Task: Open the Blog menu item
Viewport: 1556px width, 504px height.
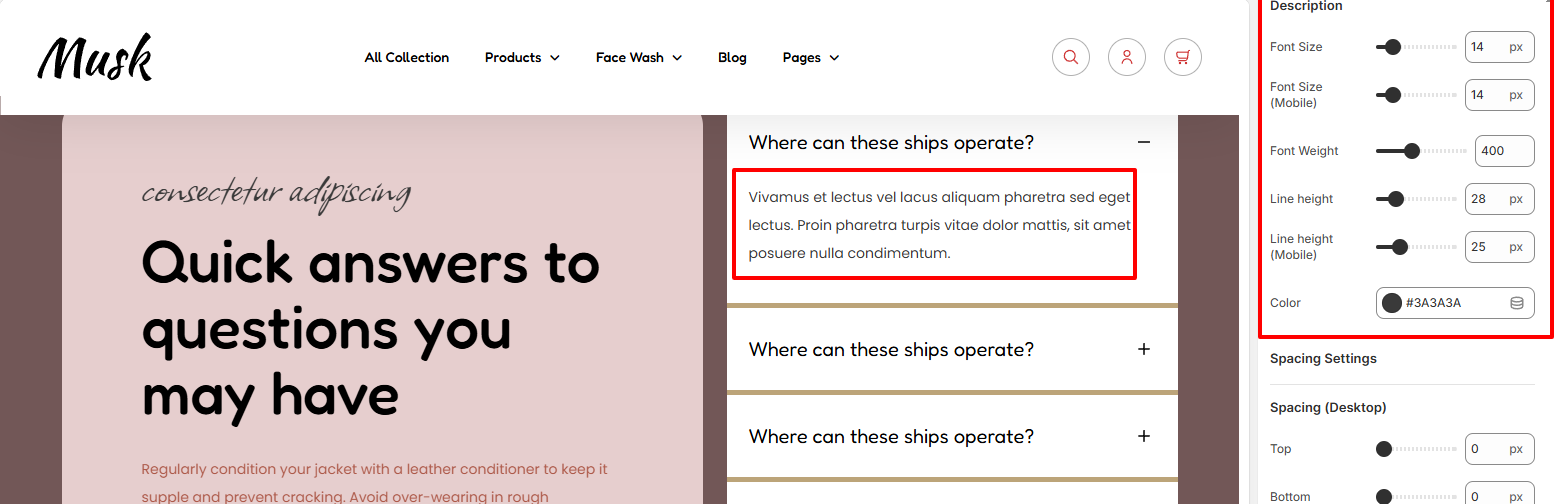Action: [732, 58]
